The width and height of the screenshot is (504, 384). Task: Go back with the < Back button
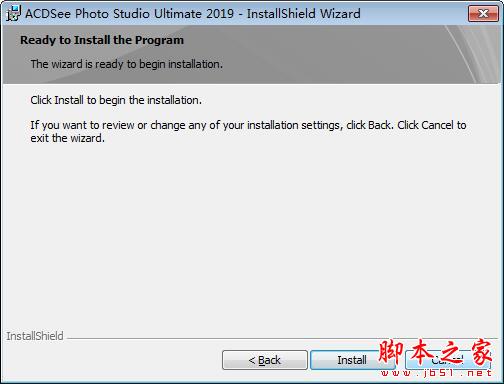265,360
